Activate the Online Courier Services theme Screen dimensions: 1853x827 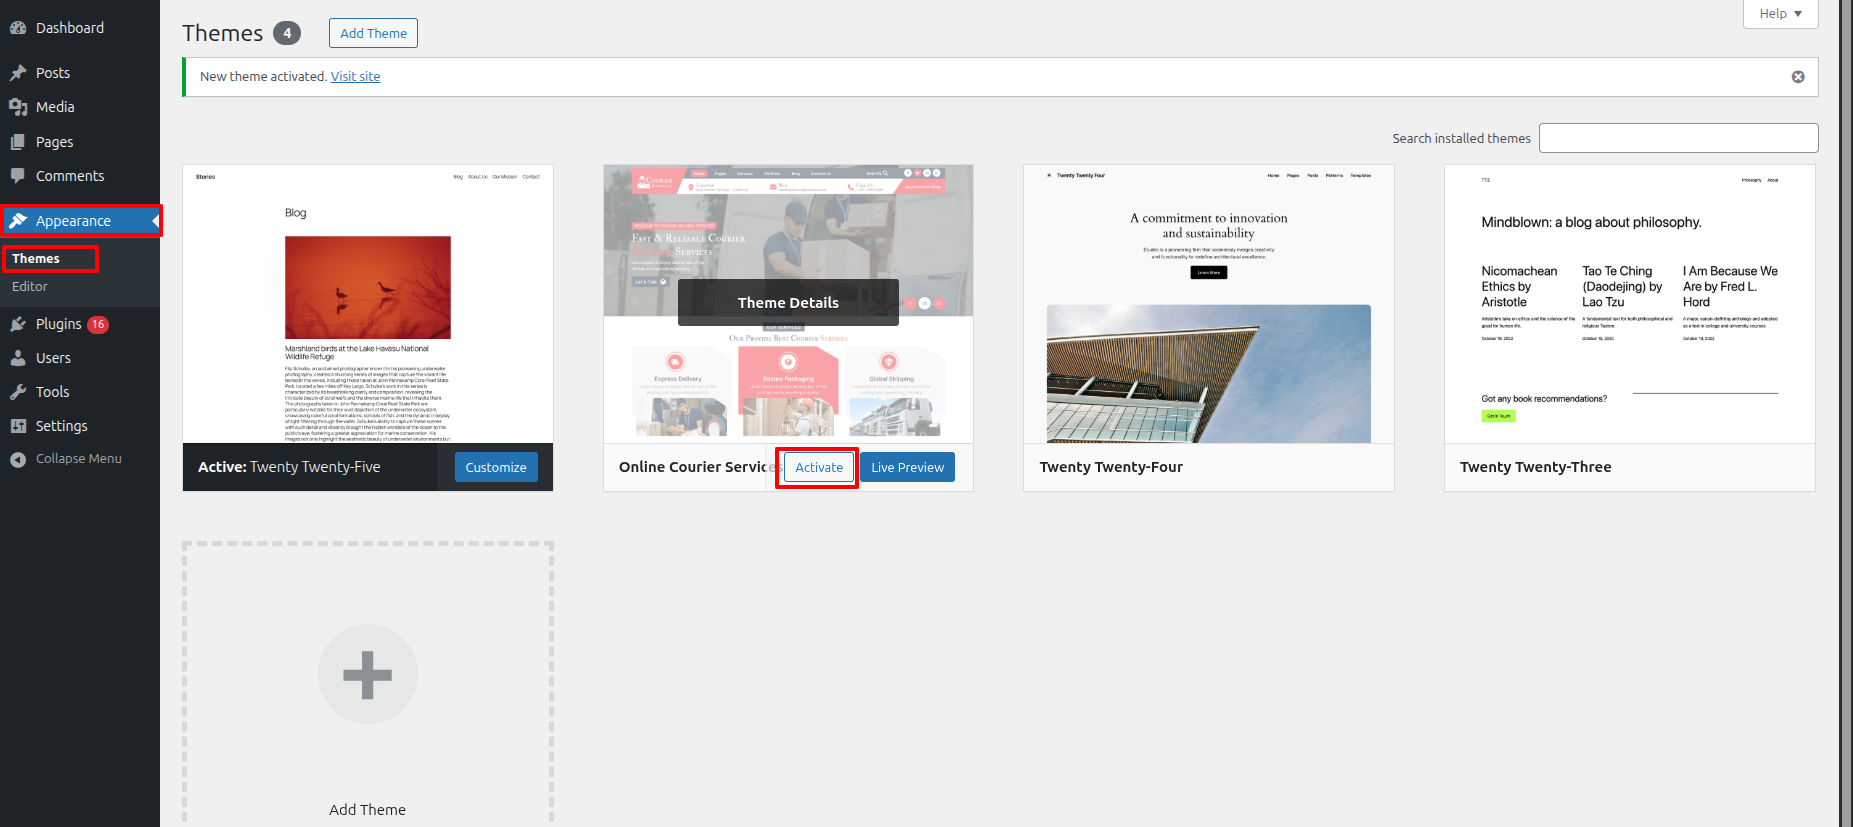coord(818,467)
